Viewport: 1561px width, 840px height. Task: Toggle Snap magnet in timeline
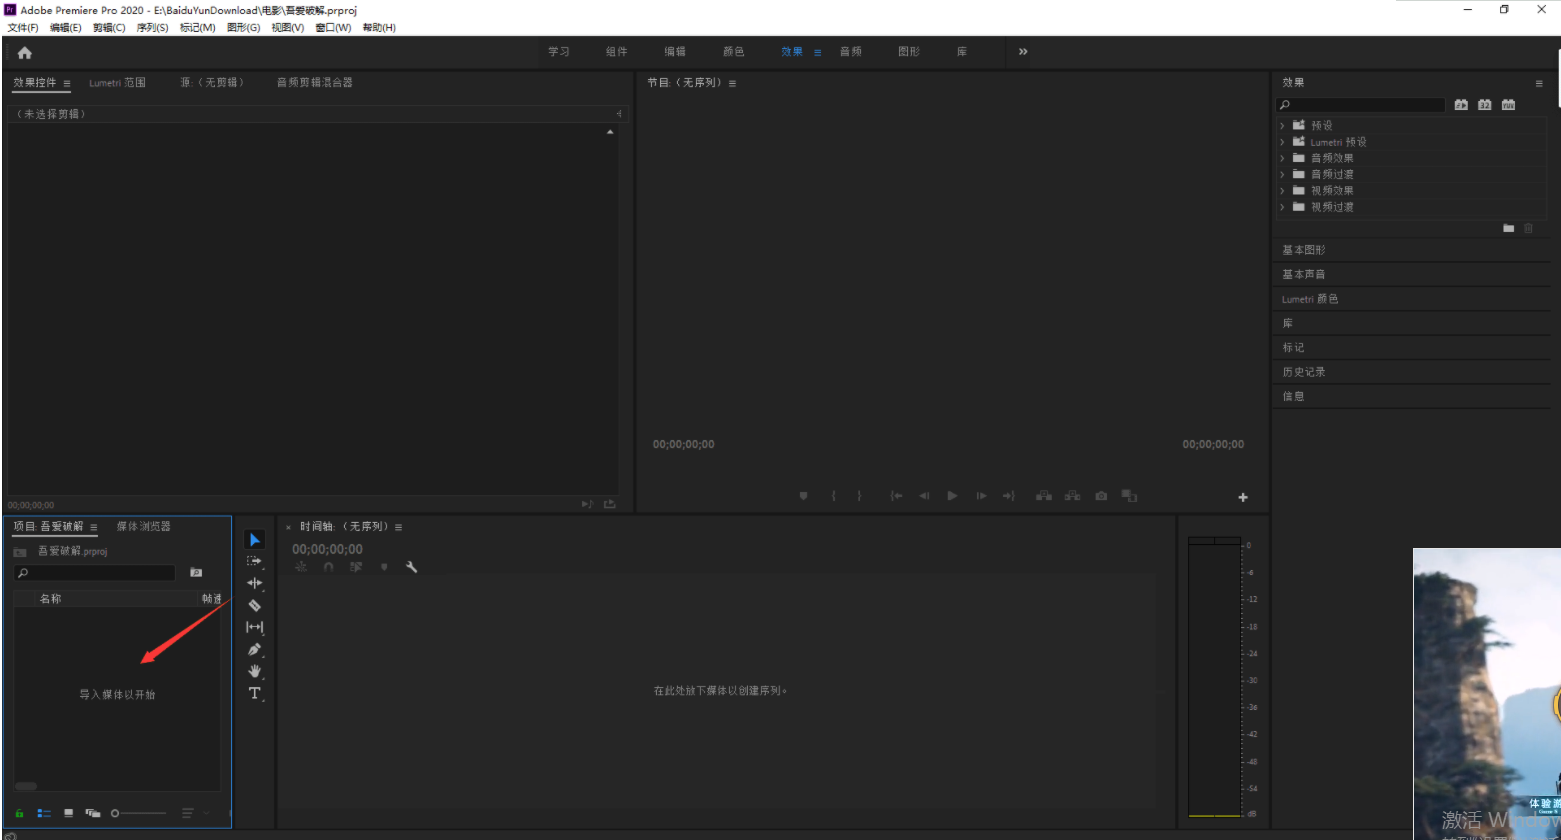point(328,567)
